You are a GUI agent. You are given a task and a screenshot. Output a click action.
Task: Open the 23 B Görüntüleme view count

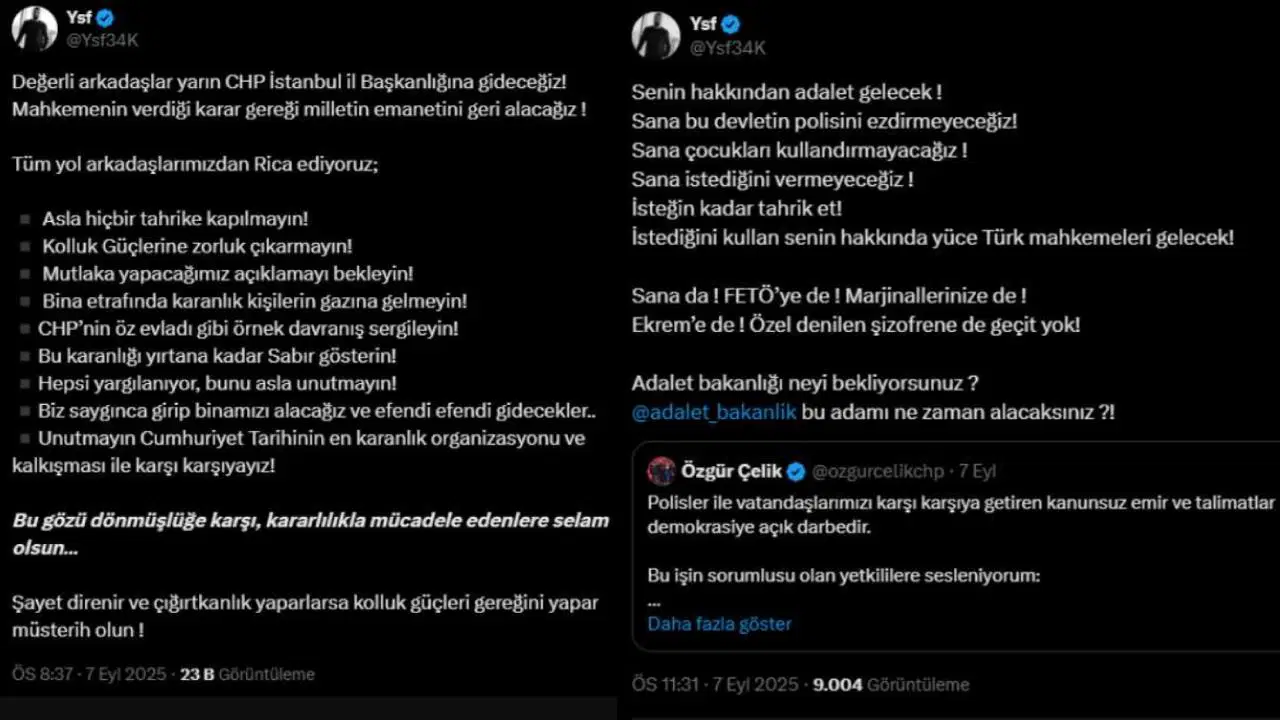coord(247,674)
